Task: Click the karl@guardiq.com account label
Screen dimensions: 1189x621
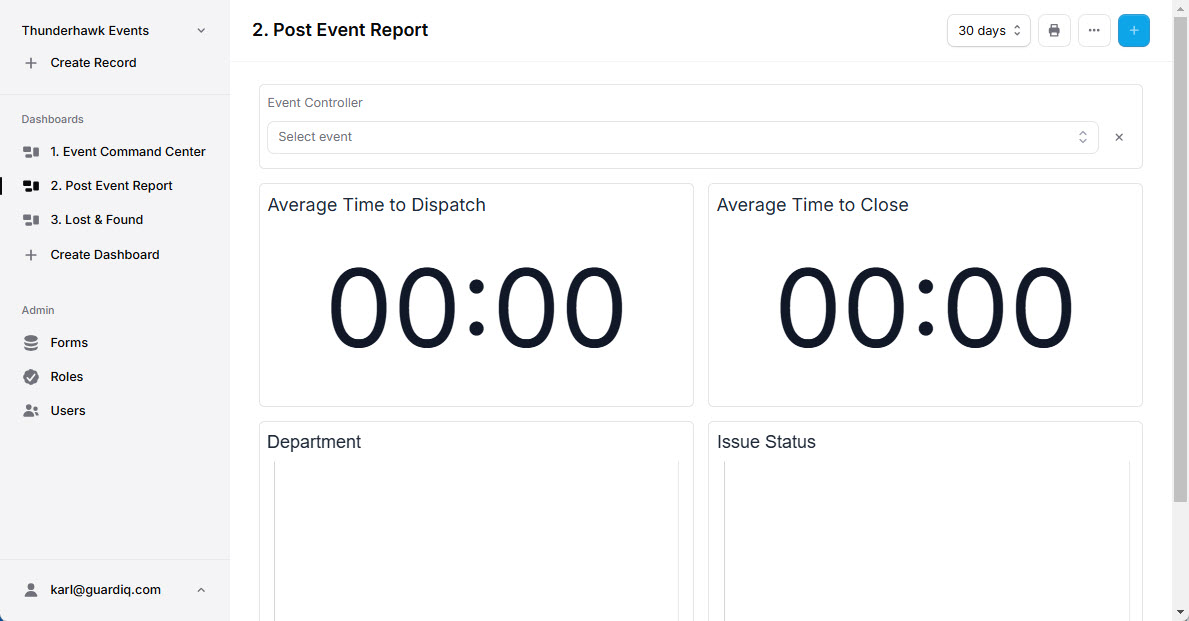Action: 105,590
